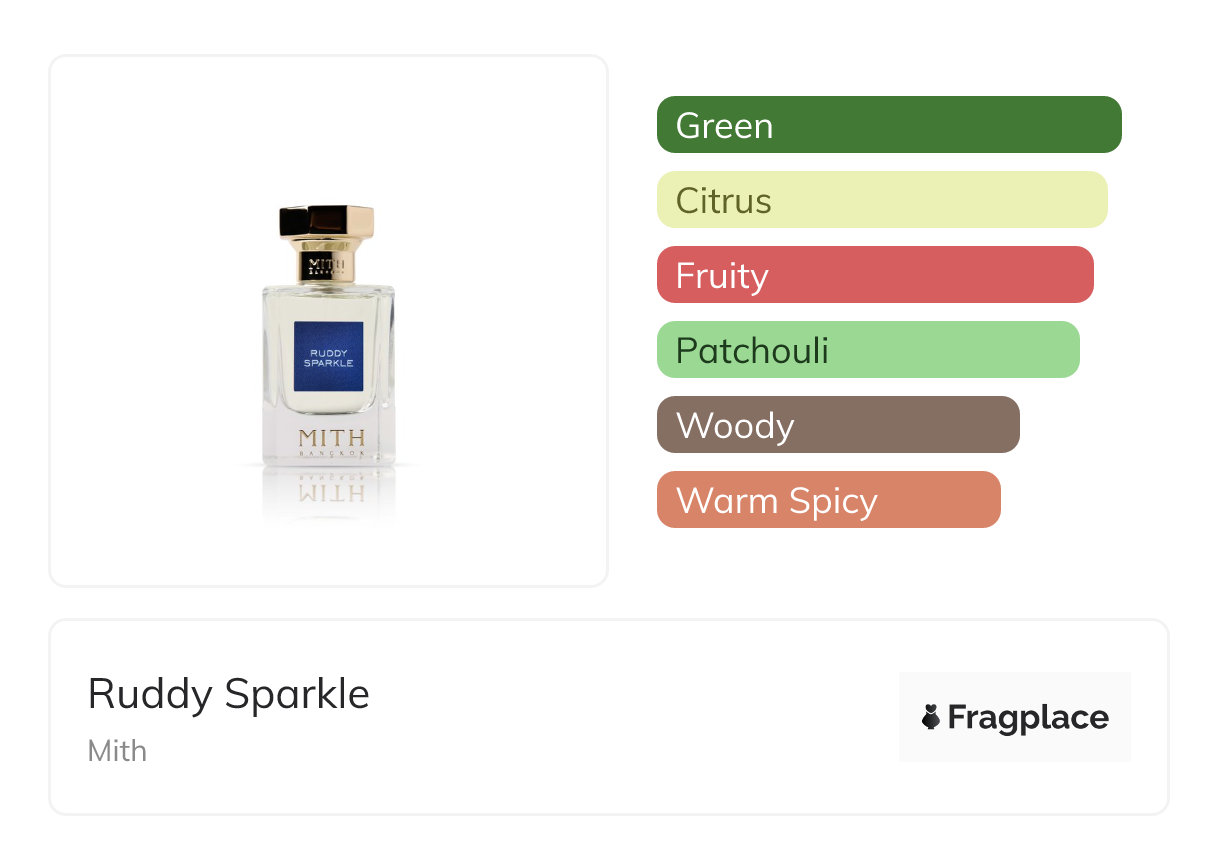Click the large MITH lettering on bottle base
This screenshot has height=864, width=1218.
tap(331, 438)
